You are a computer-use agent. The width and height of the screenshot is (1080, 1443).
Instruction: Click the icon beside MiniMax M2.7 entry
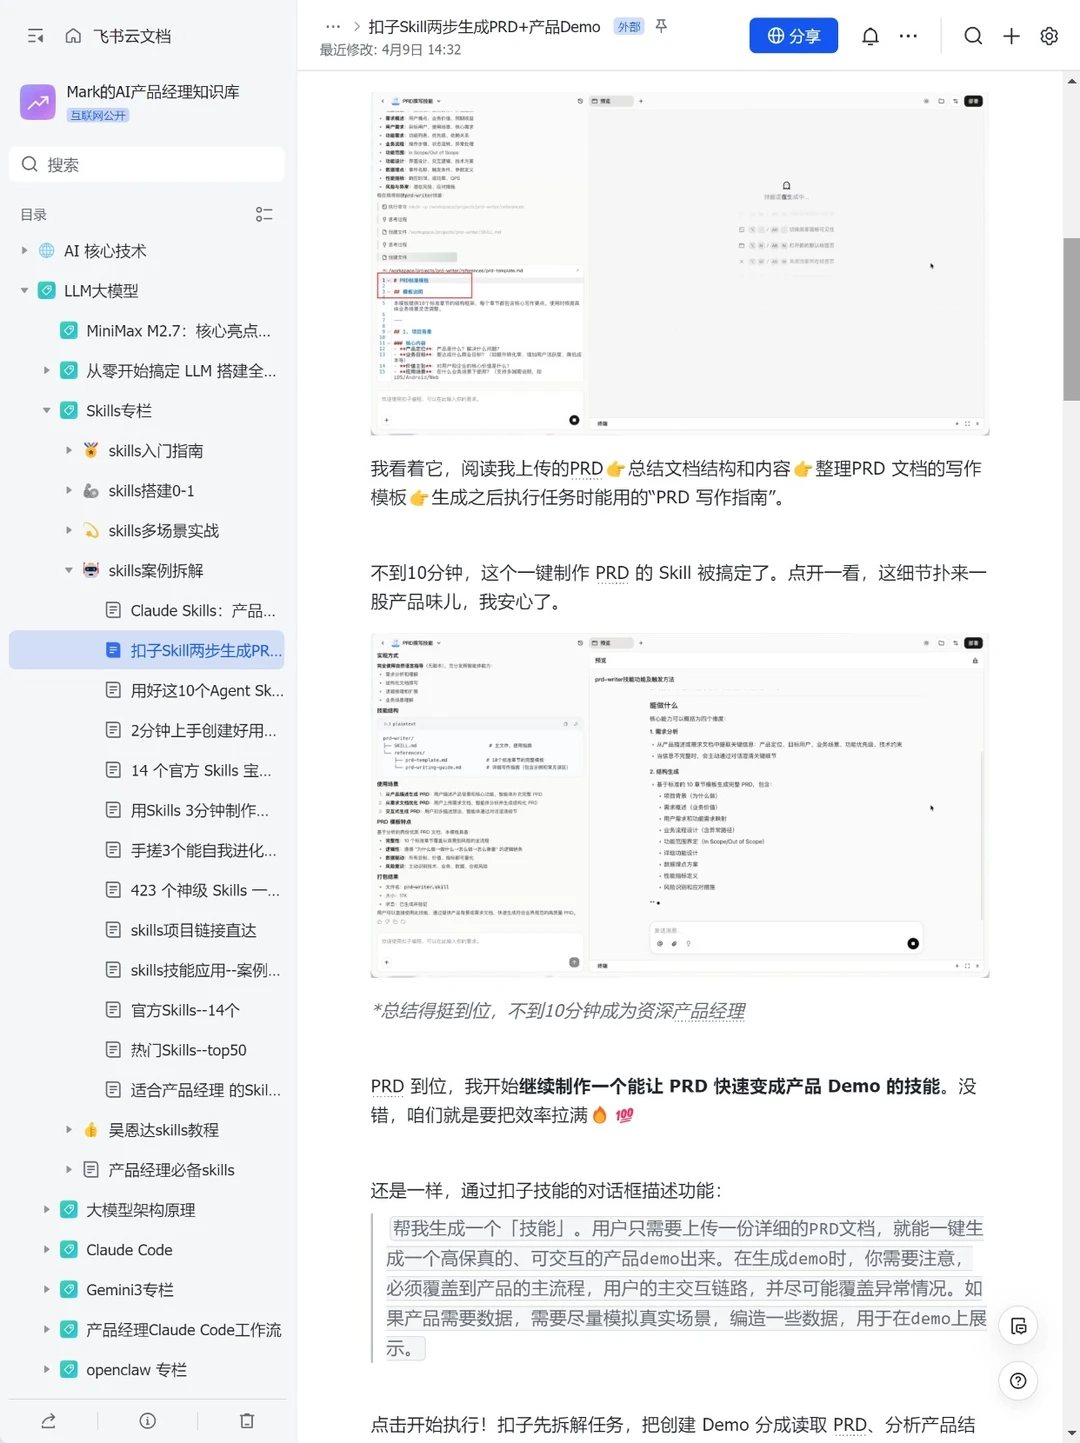click(69, 331)
